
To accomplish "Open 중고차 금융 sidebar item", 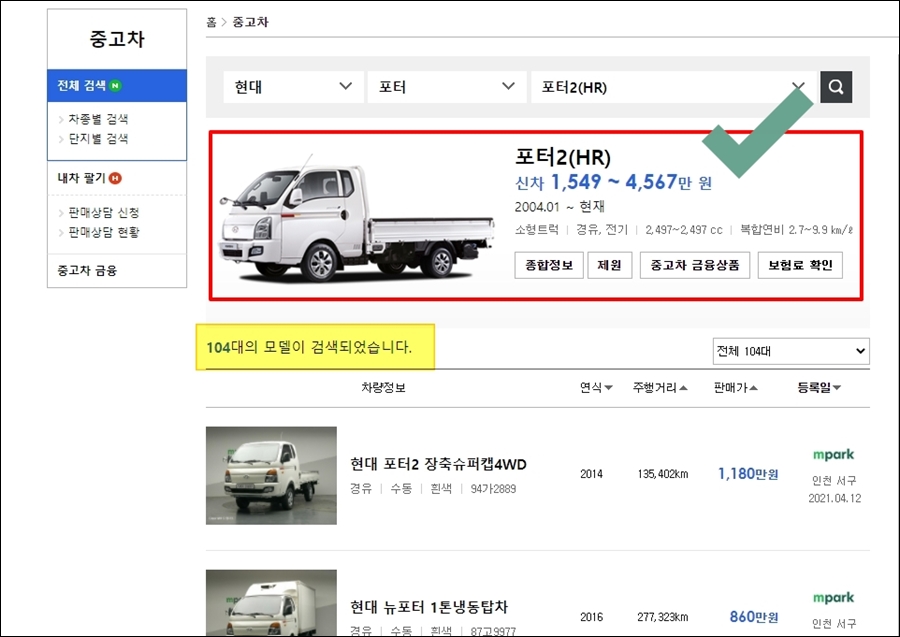I will pyautogui.click(x=87, y=271).
